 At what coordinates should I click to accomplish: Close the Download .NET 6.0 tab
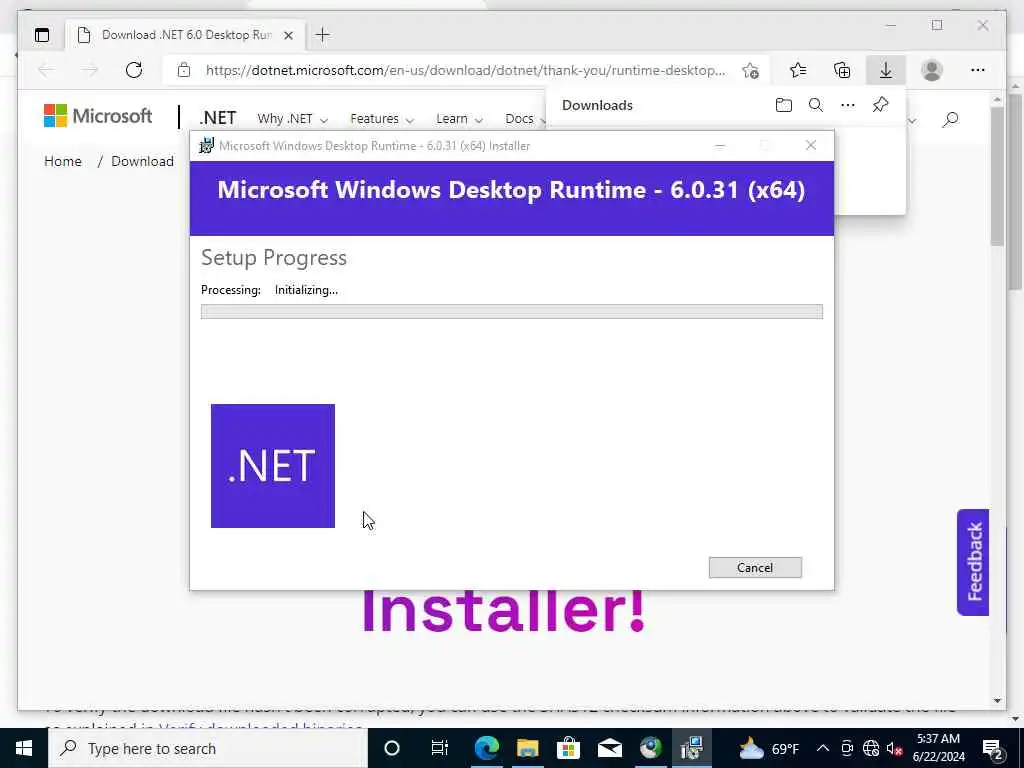pyautogui.click(x=289, y=35)
